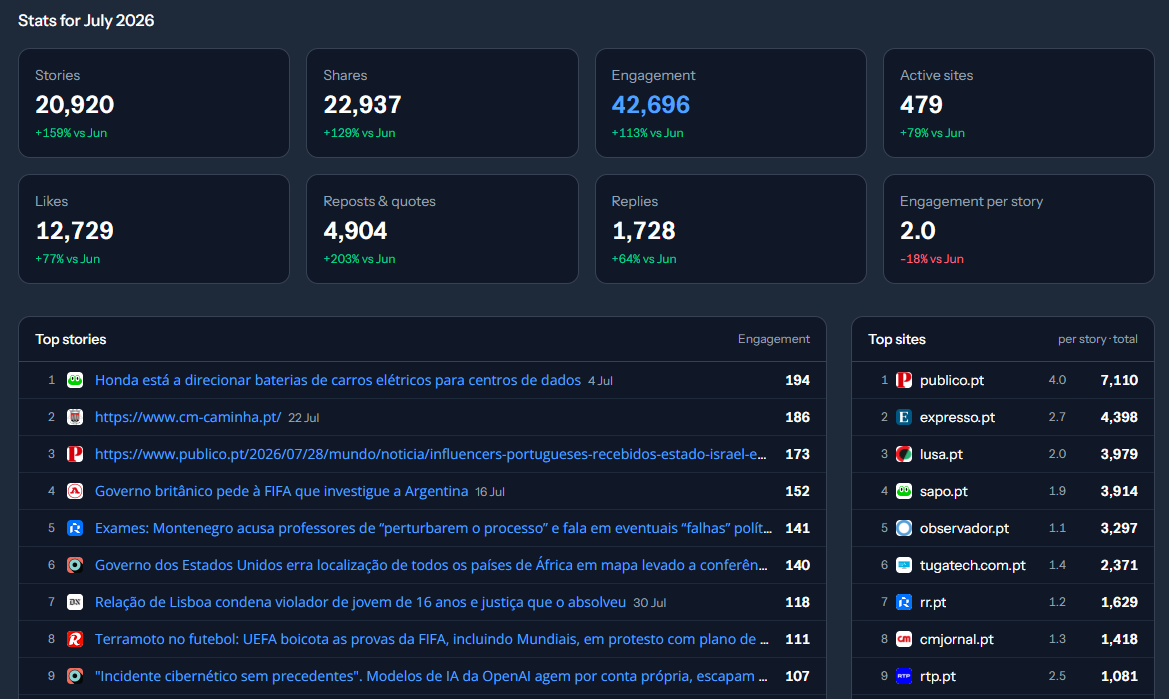This screenshot has width=1169, height=699.
Task: Click the 'per story · total' header in Top sites
Action: point(1097,339)
